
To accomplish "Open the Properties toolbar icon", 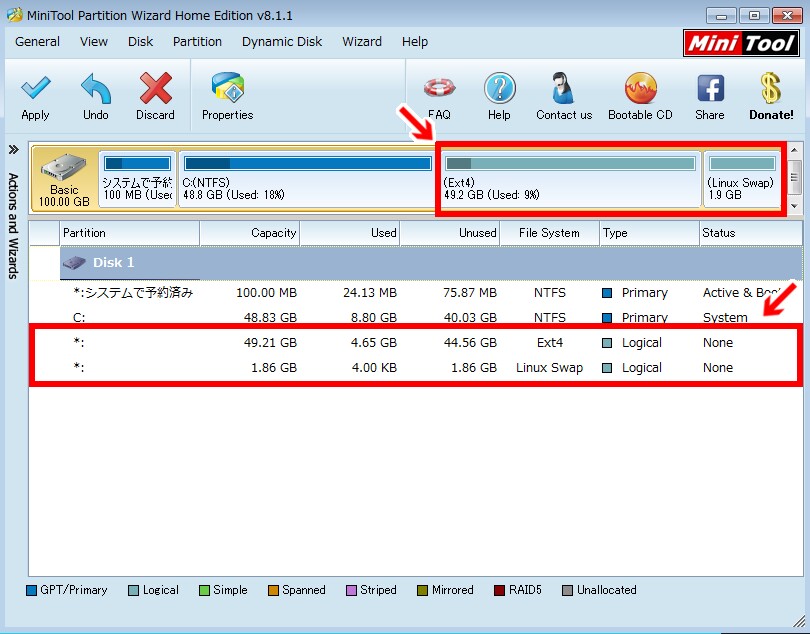I will click(228, 87).
